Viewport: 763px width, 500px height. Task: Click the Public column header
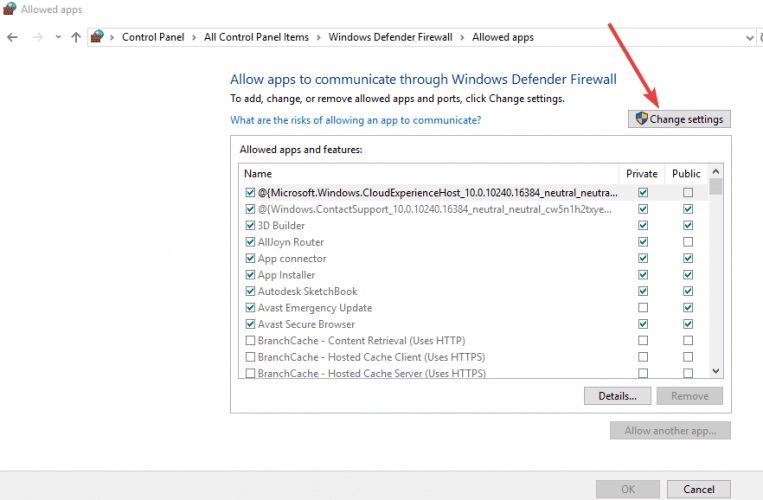pos(686,174)
